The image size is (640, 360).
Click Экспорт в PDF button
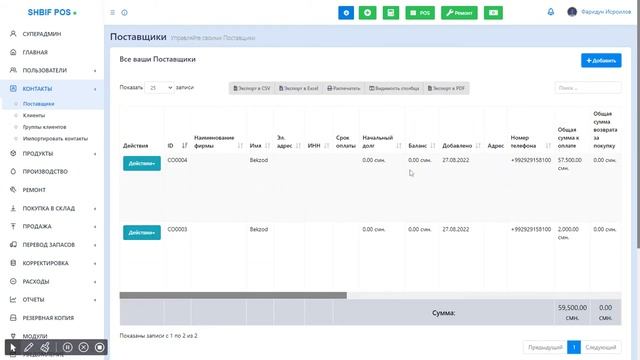446,88
